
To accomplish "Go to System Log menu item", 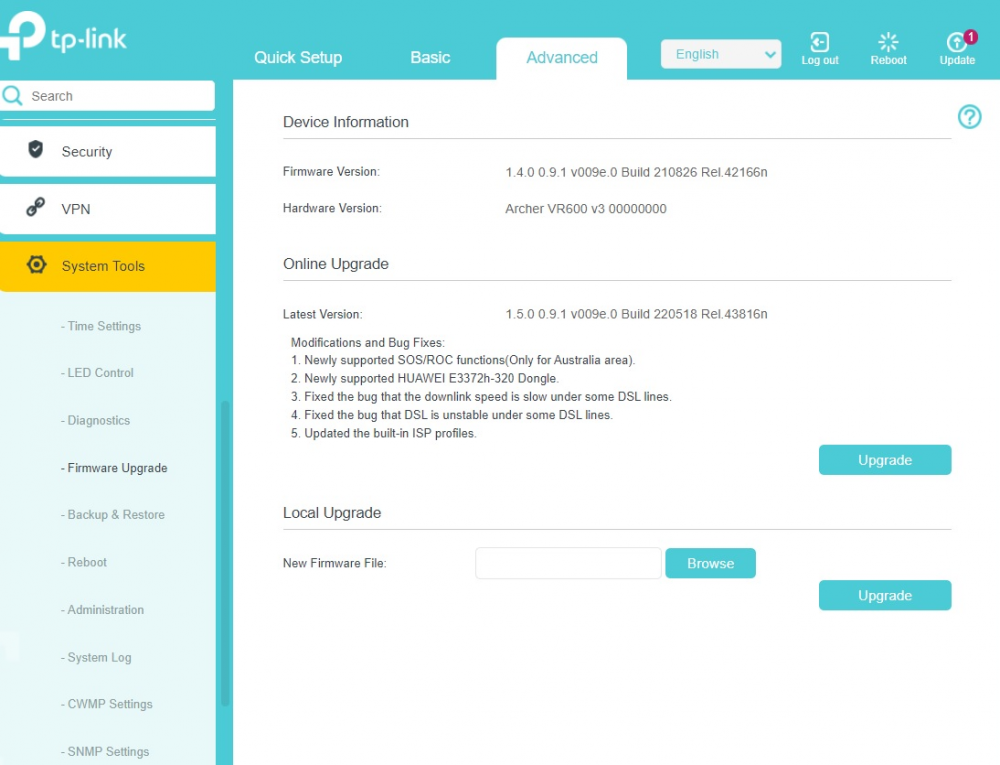I will [99, 657].
